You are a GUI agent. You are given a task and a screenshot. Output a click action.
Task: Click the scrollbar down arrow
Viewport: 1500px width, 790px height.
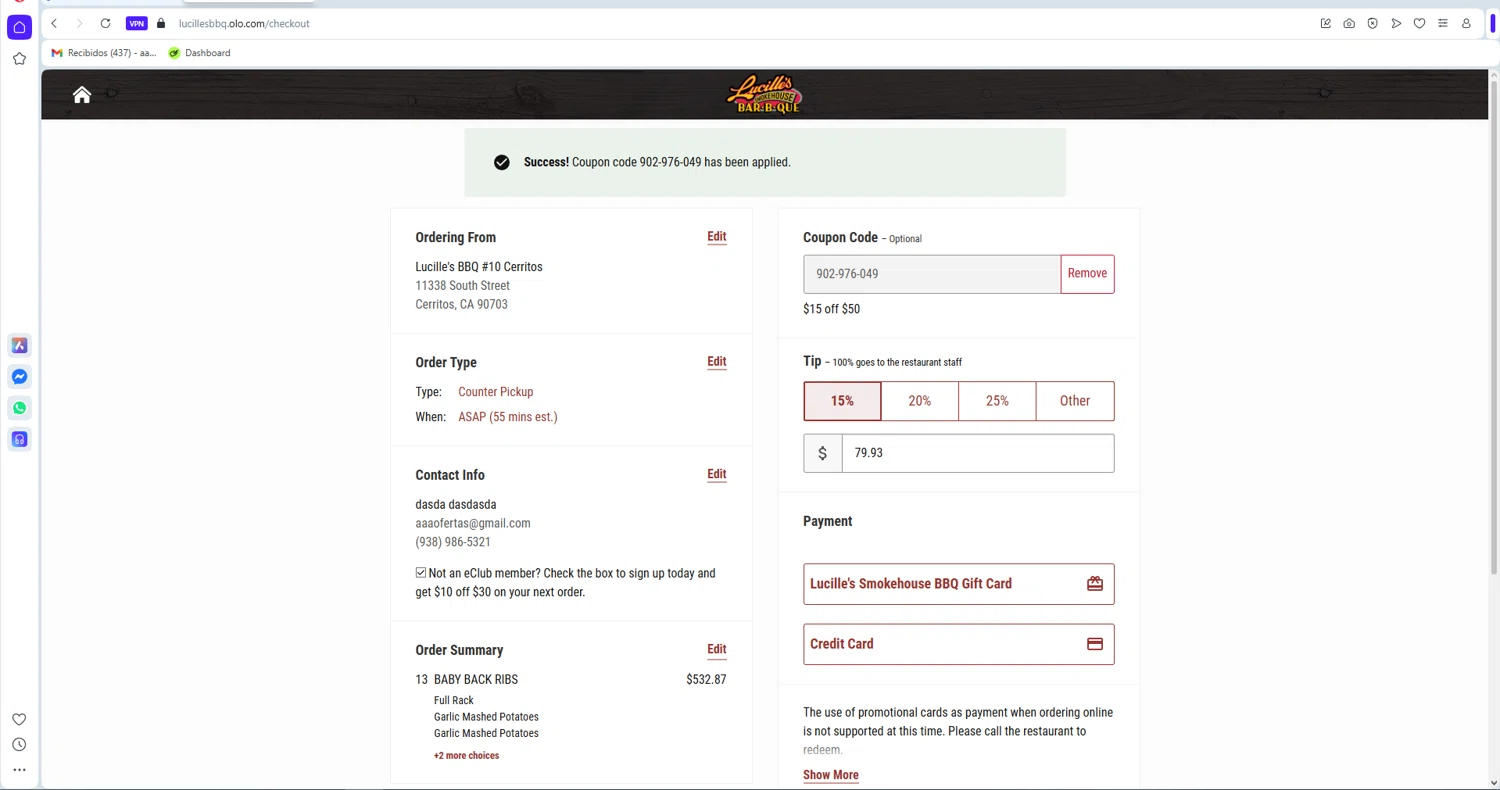click(1494, 783)
